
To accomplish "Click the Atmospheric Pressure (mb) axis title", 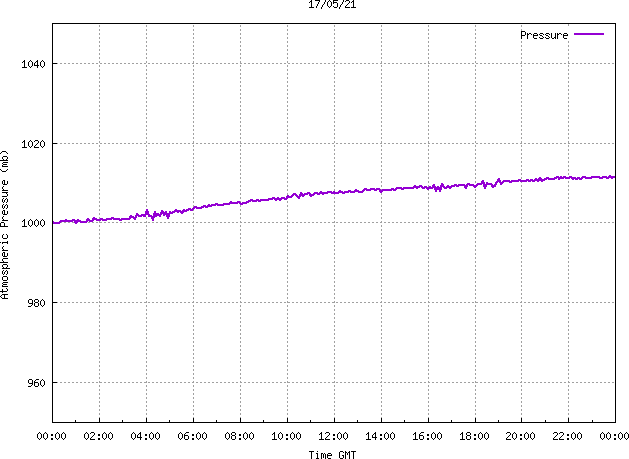I will [5, 225].
